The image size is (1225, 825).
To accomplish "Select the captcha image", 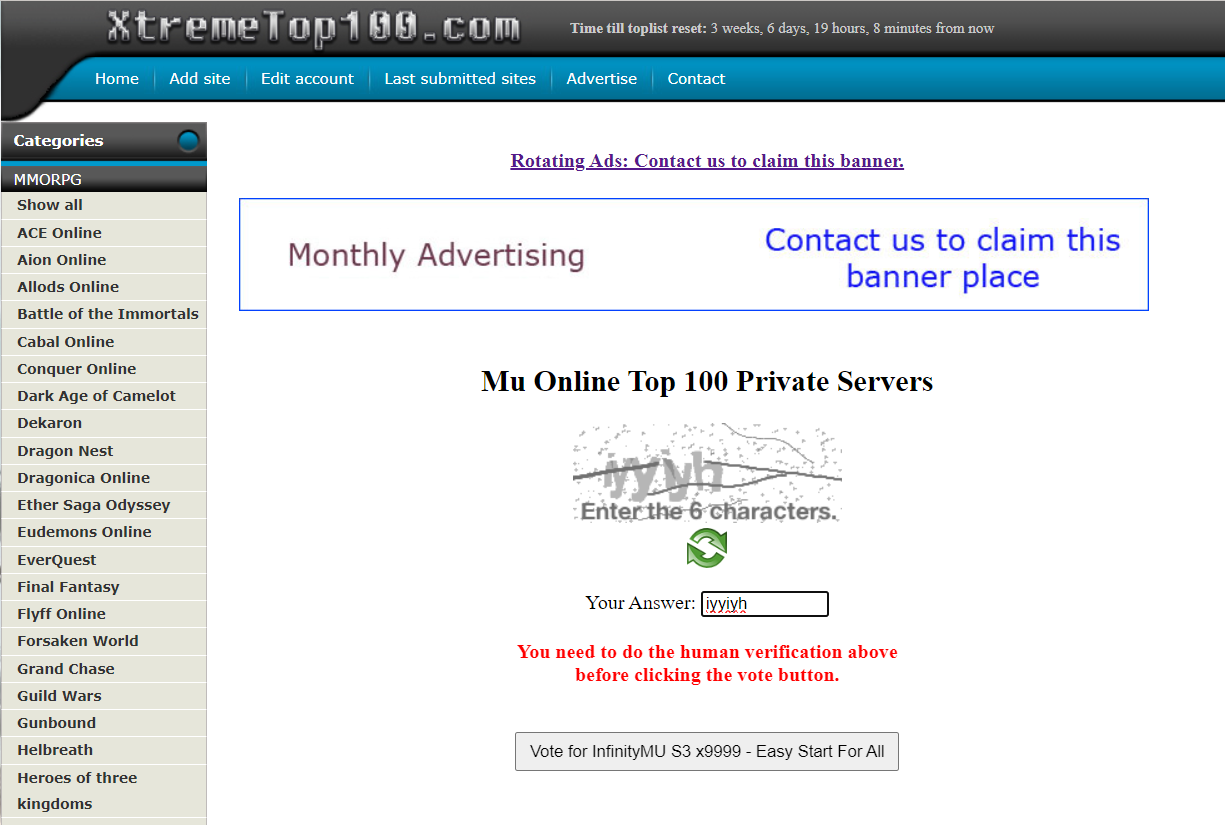I will [x=707, y=473].
